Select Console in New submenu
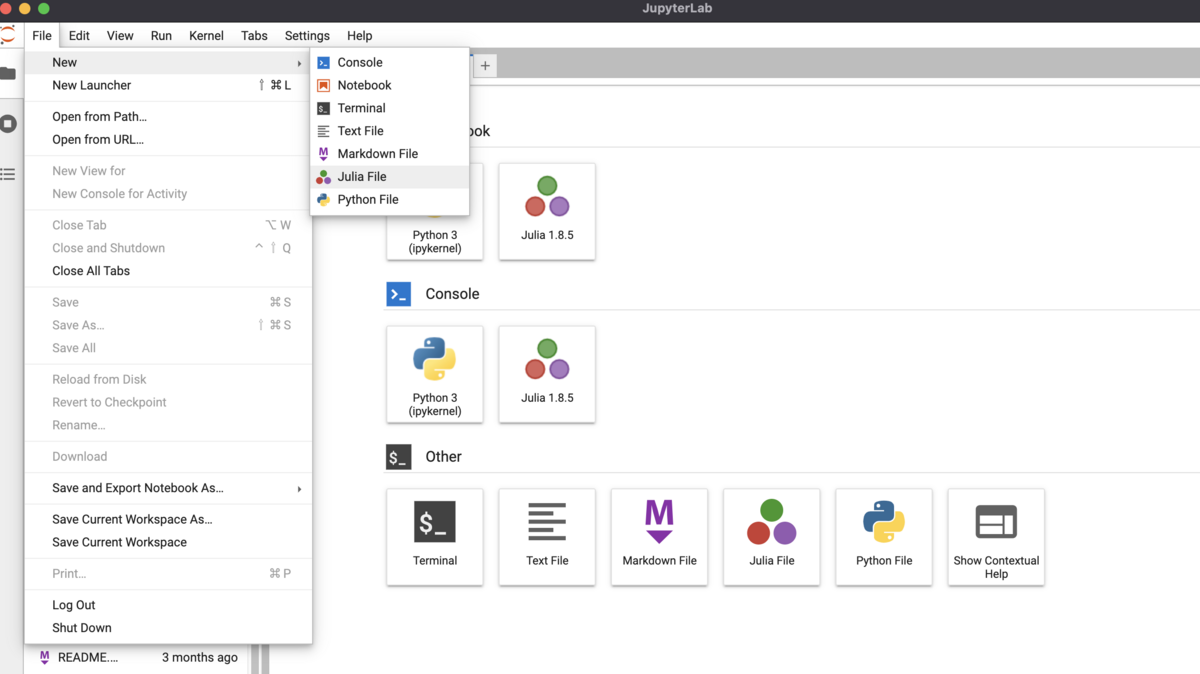Viewport: 1200px width, 674px height. coord(390,62)
